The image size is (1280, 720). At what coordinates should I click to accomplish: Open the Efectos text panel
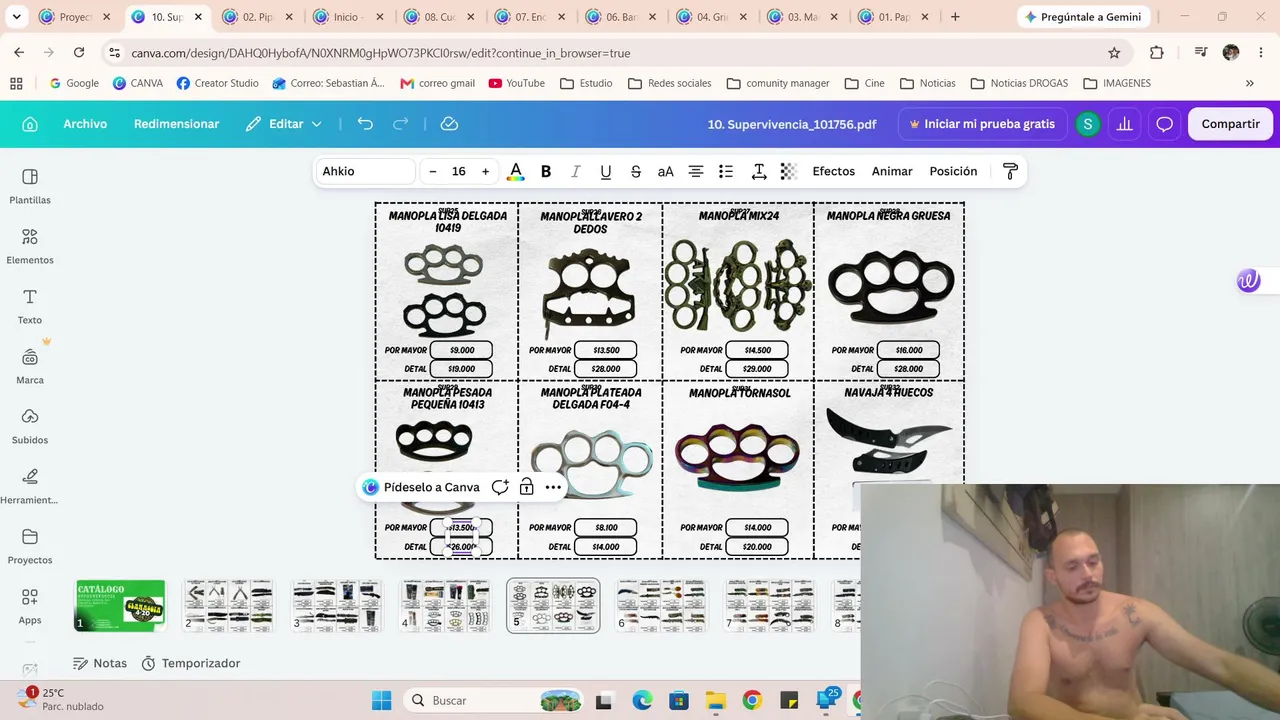point(834,172)
